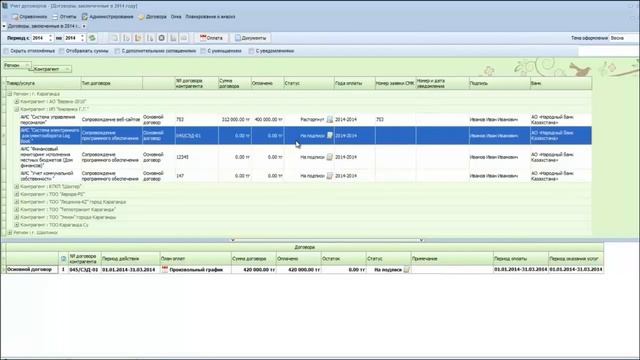Increase the period start year spinner
The image size is (640, 360).
(x=50, y=36)
